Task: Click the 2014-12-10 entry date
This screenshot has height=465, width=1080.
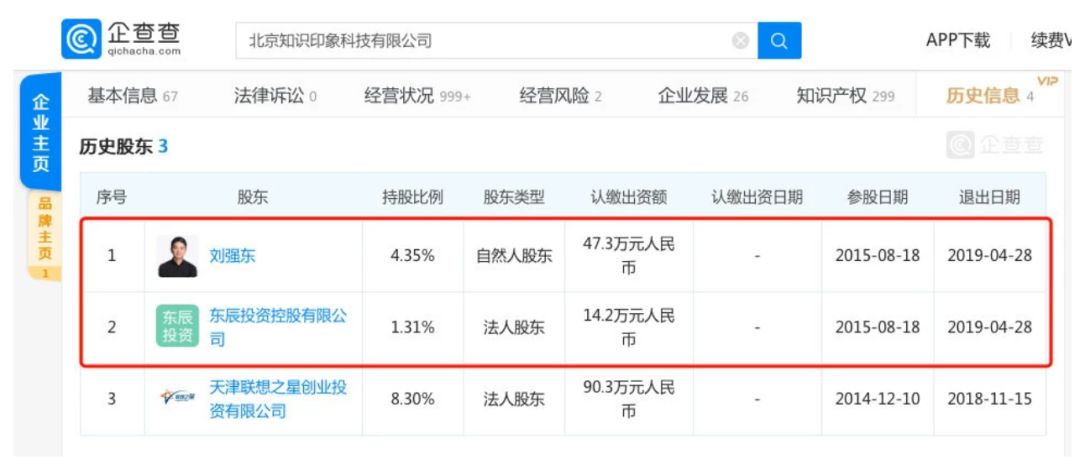Action: click(878, 399)
